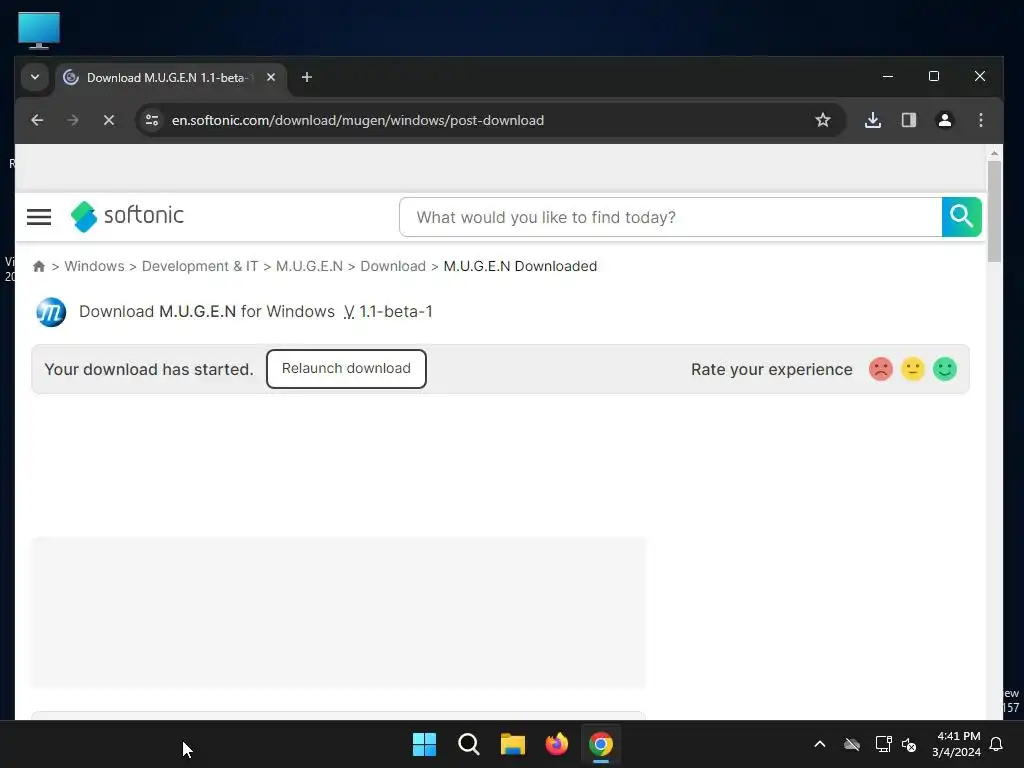Image resolution: width=1024 pixels, height=768 pixels.
Task: Maximize the Chrome window
Action: pyautogui.click(x=934, y=76)
